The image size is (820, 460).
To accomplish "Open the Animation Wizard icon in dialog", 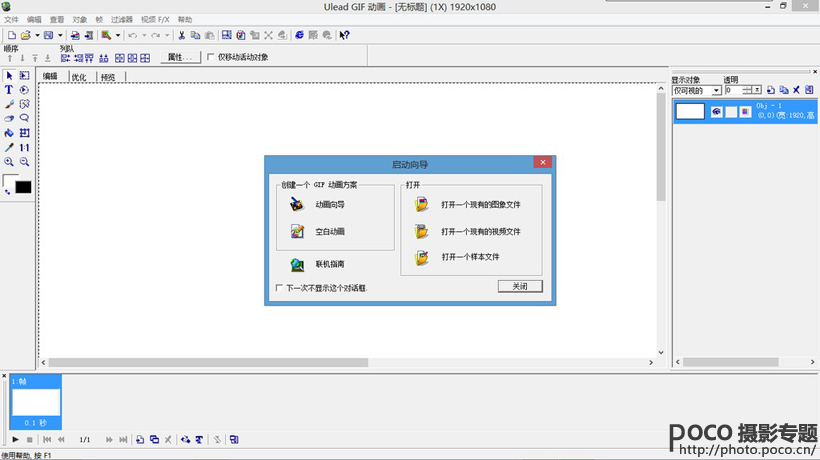I will (x=297, y=204).
